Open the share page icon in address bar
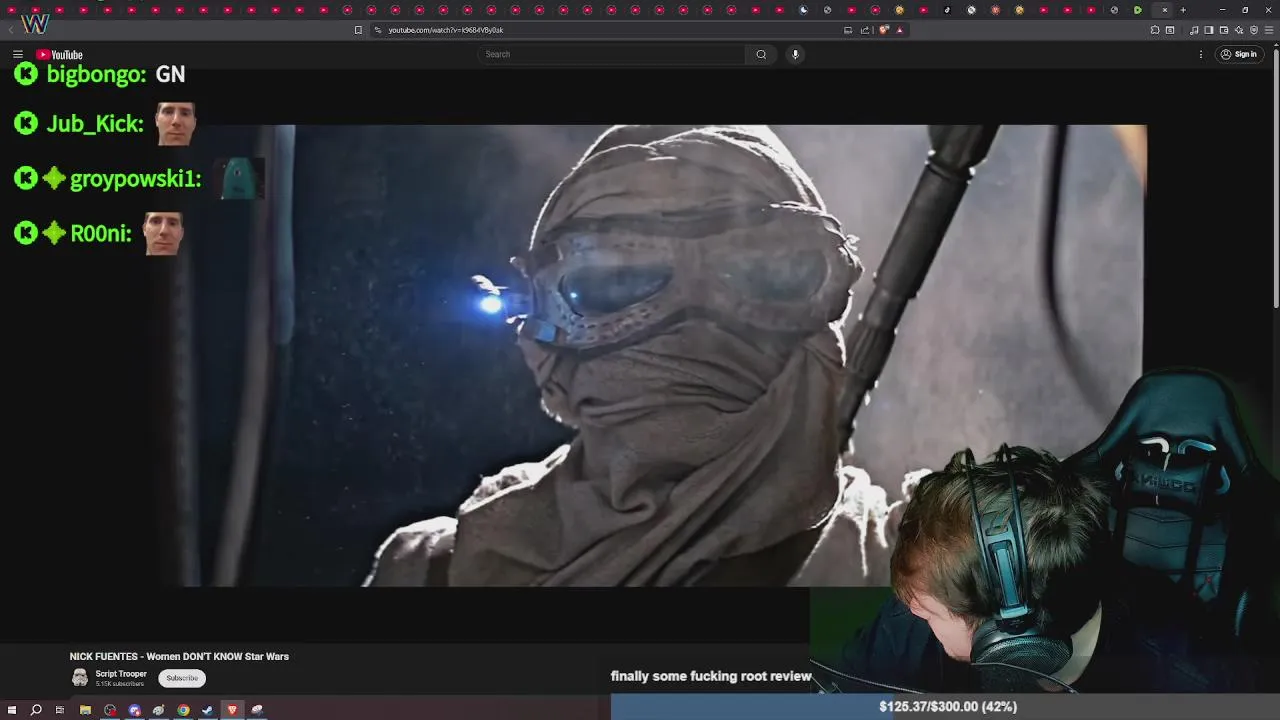This screenshot has height=720, width=1280. tap(865, 30)
